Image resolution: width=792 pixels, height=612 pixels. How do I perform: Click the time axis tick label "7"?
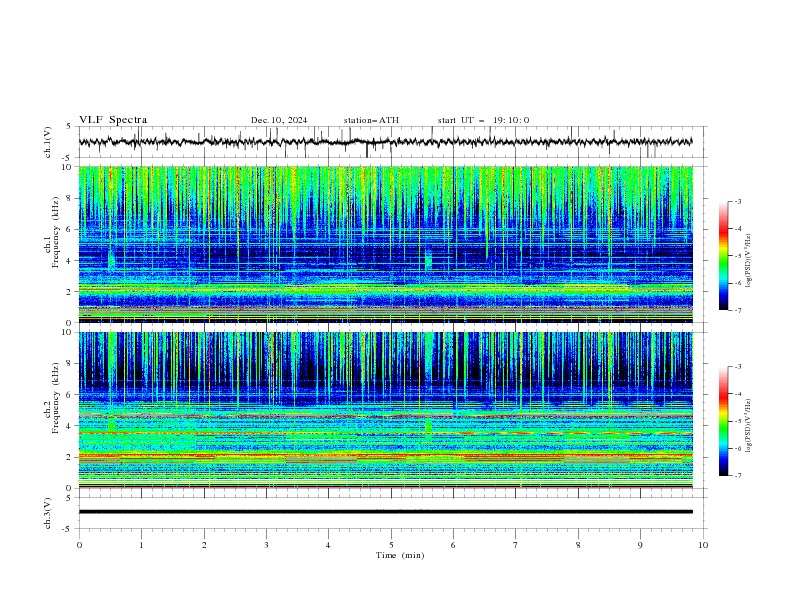tap(516, 545)
